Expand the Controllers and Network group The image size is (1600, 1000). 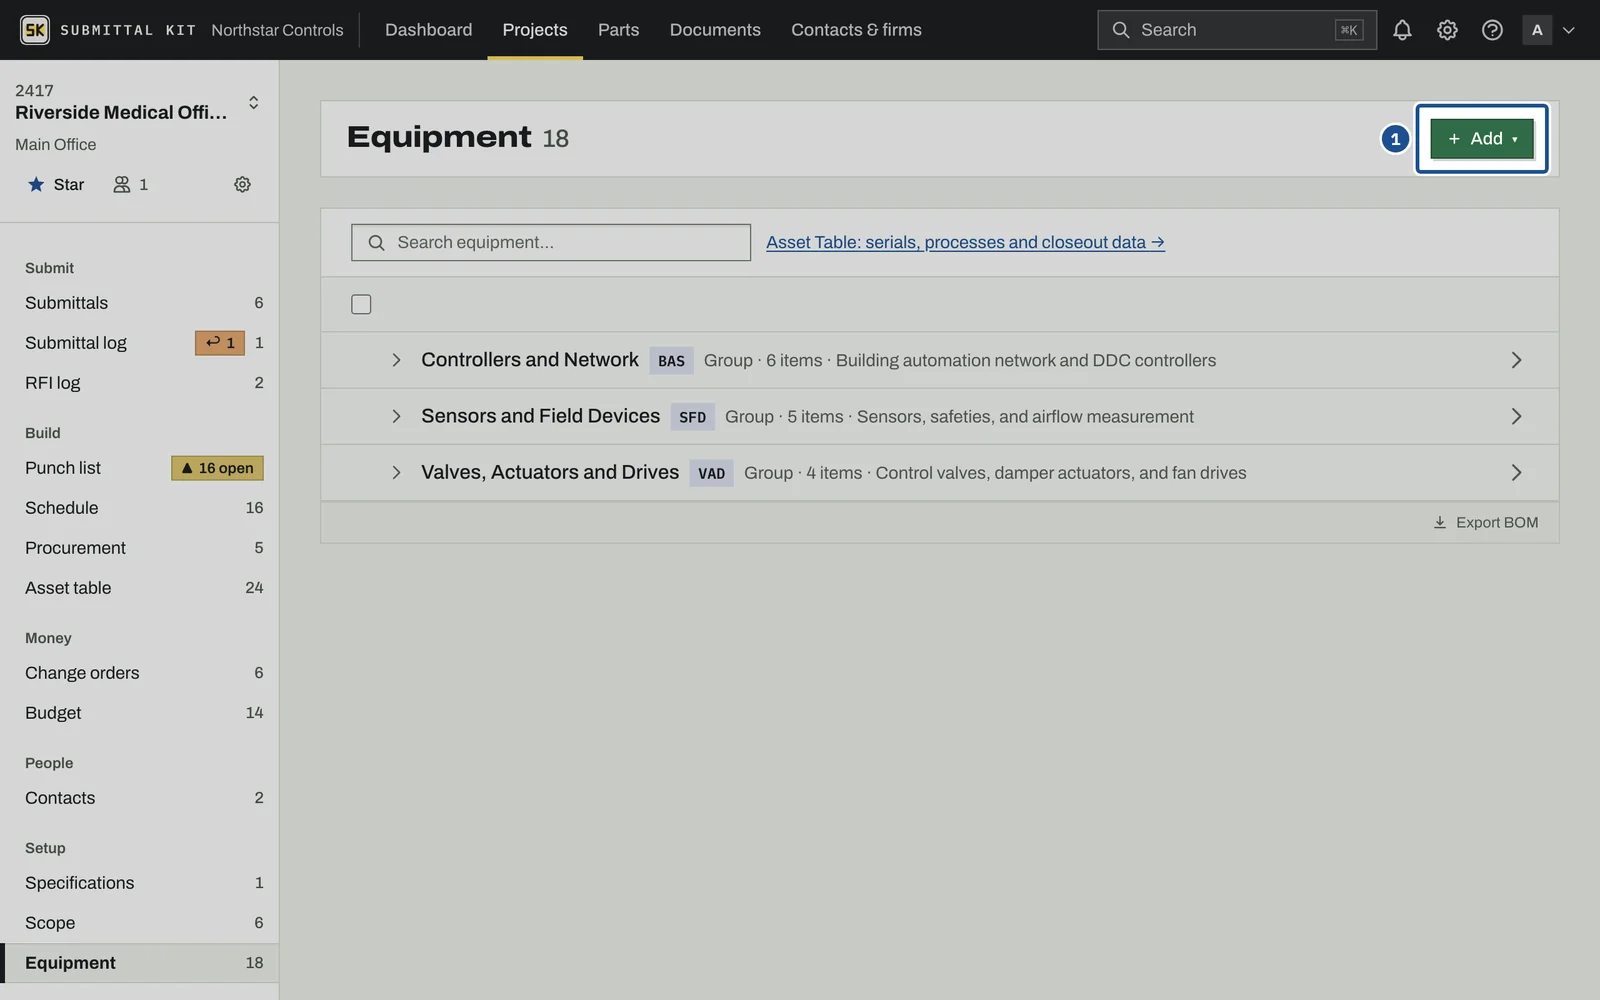396,360
